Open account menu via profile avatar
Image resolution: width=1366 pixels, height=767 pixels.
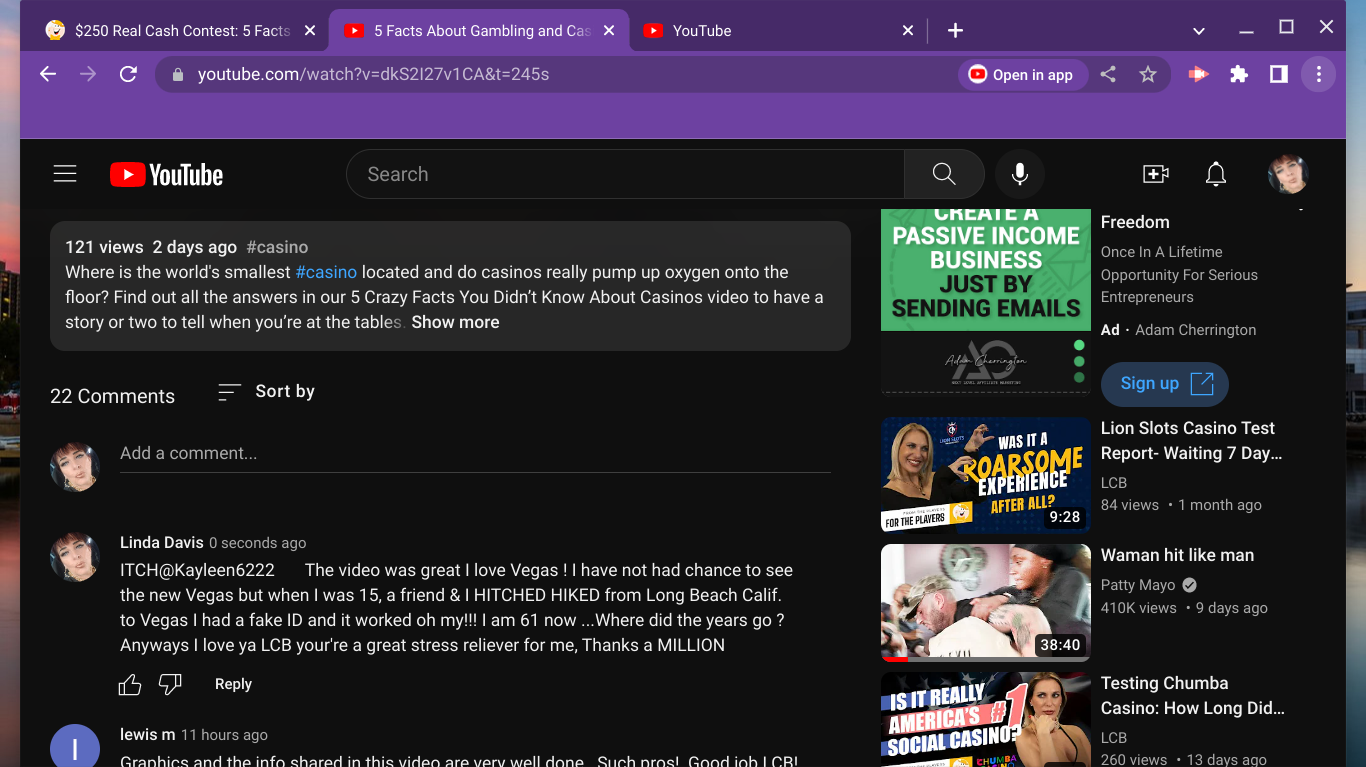coord(1288,174)
